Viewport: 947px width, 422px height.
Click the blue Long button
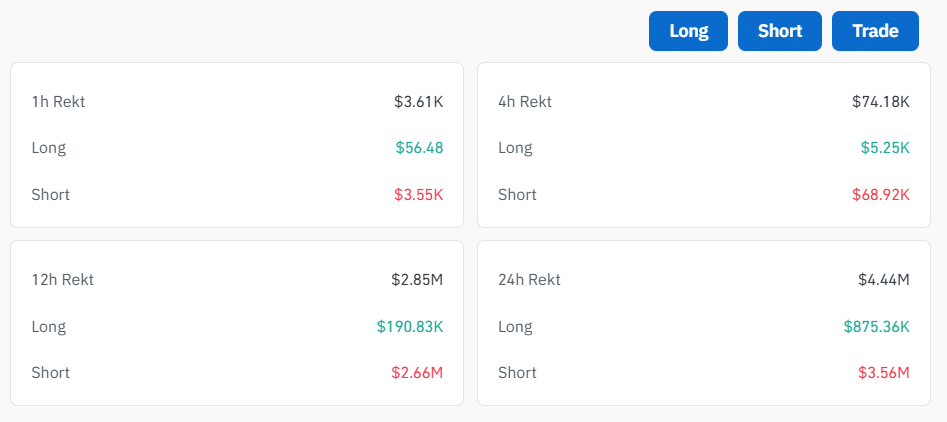(x=688, y=31)
